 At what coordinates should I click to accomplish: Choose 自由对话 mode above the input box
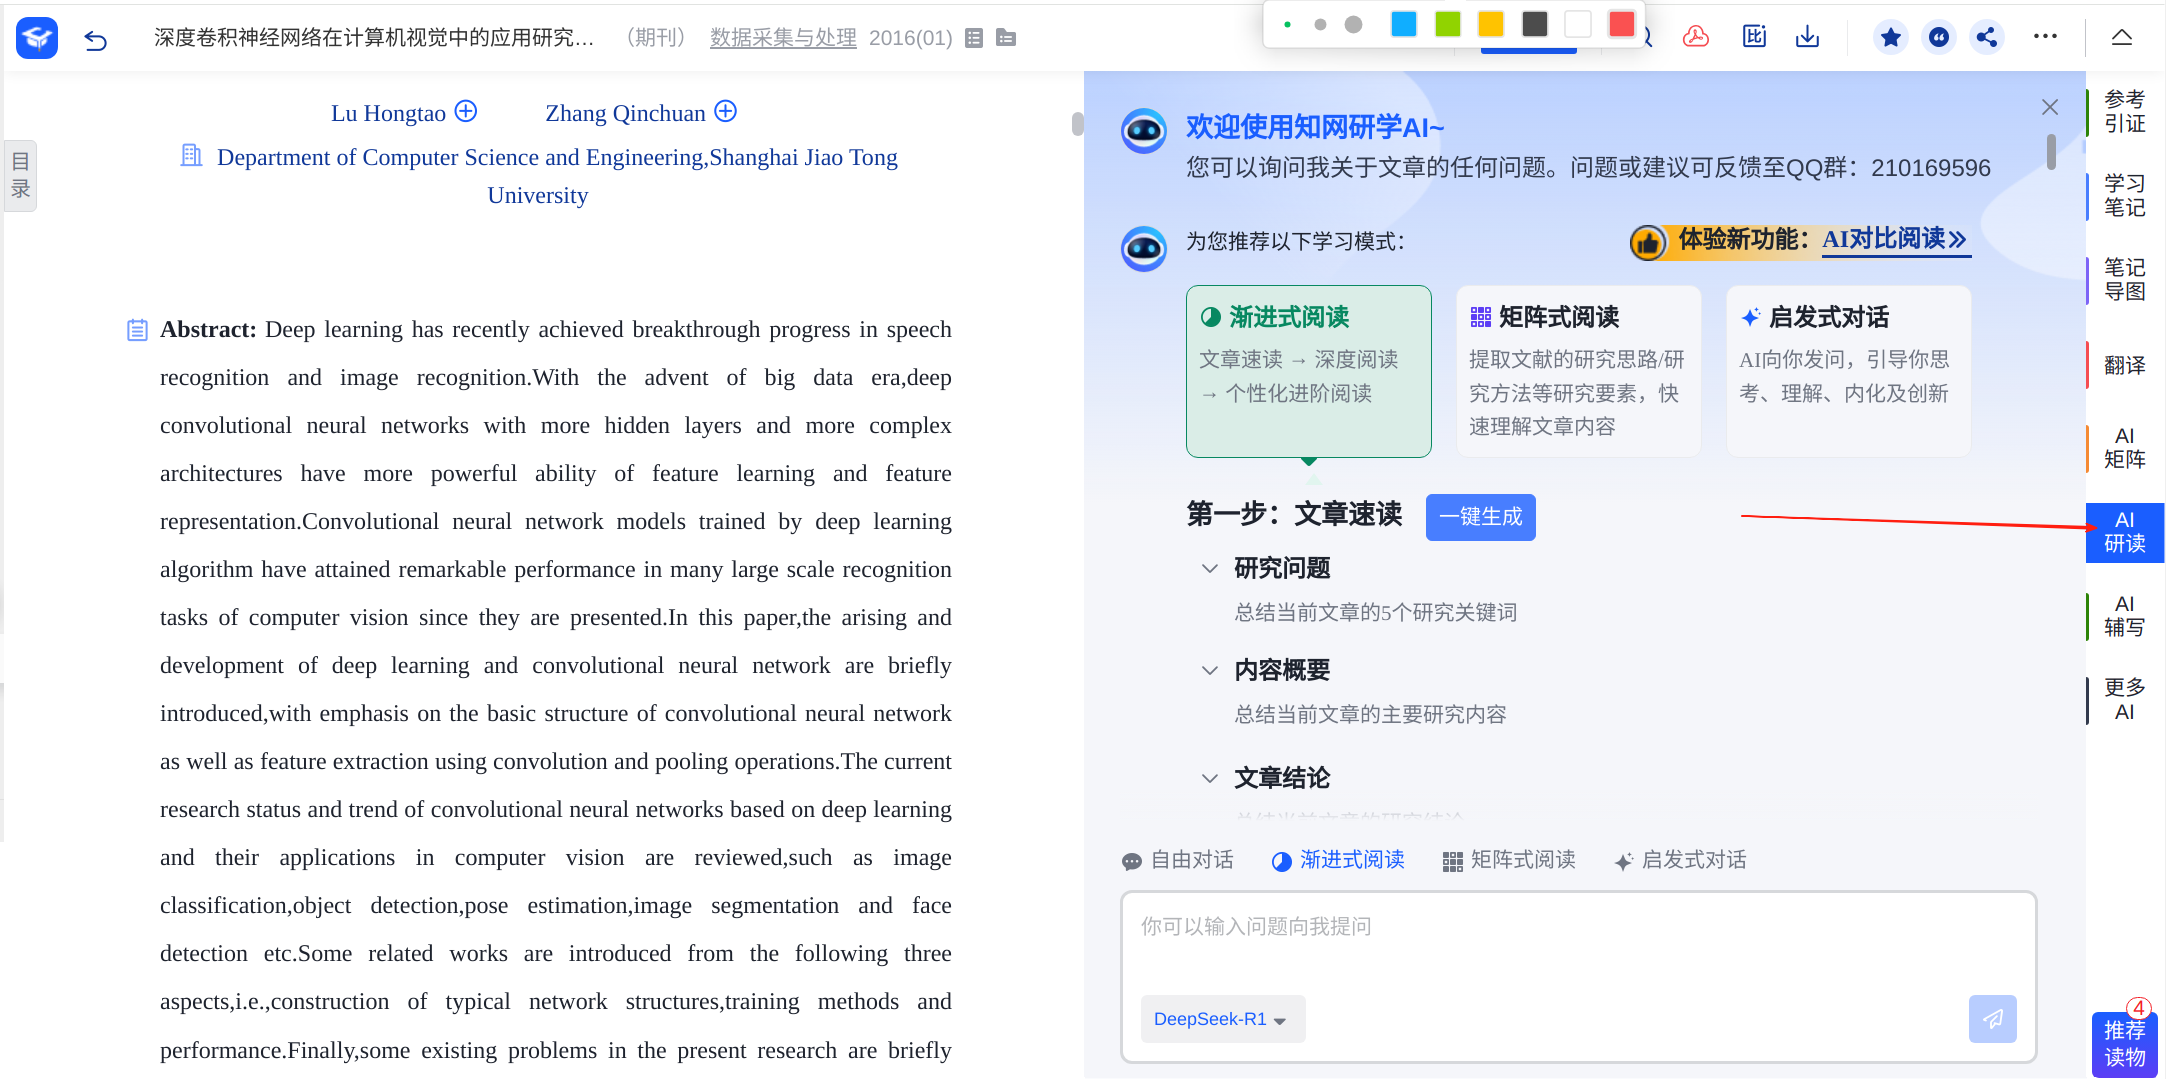pos(1178,860)
